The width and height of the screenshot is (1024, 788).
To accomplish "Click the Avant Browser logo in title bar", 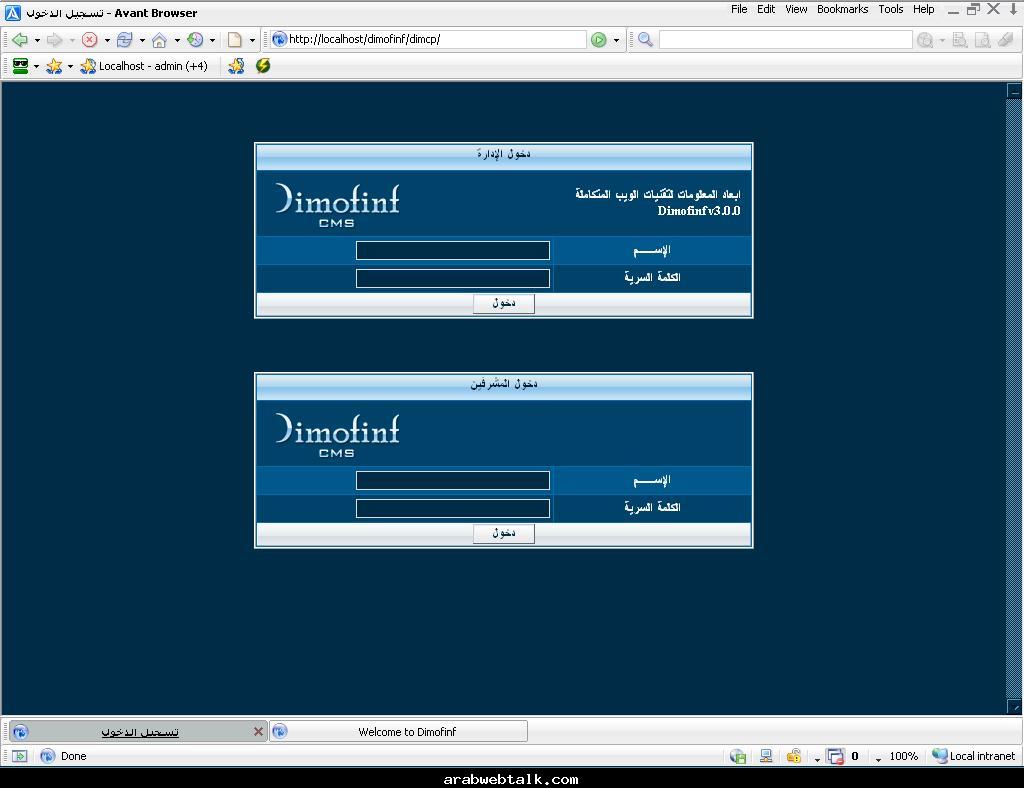I will pyautogui.click(x=12, y=12).
